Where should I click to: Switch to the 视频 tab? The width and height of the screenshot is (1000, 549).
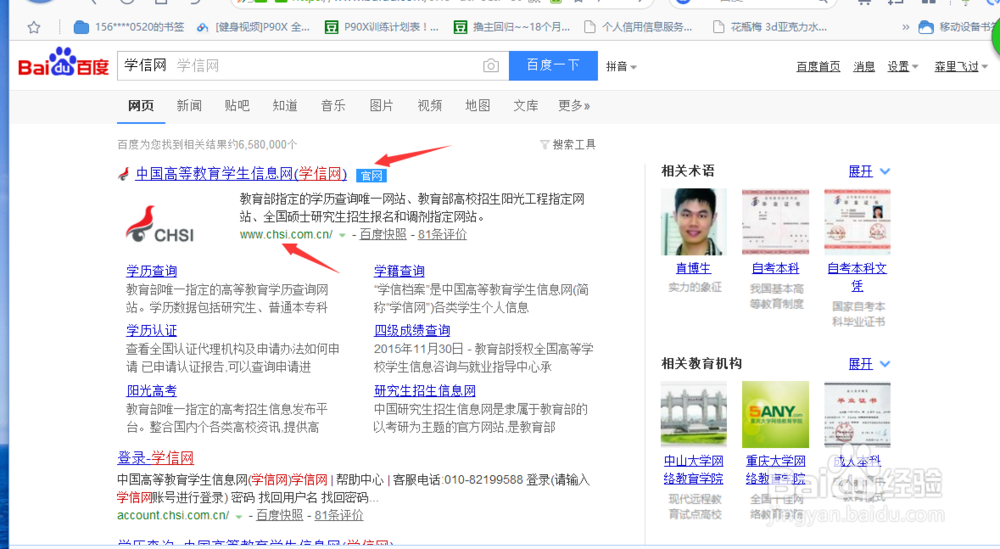[429, 106]
